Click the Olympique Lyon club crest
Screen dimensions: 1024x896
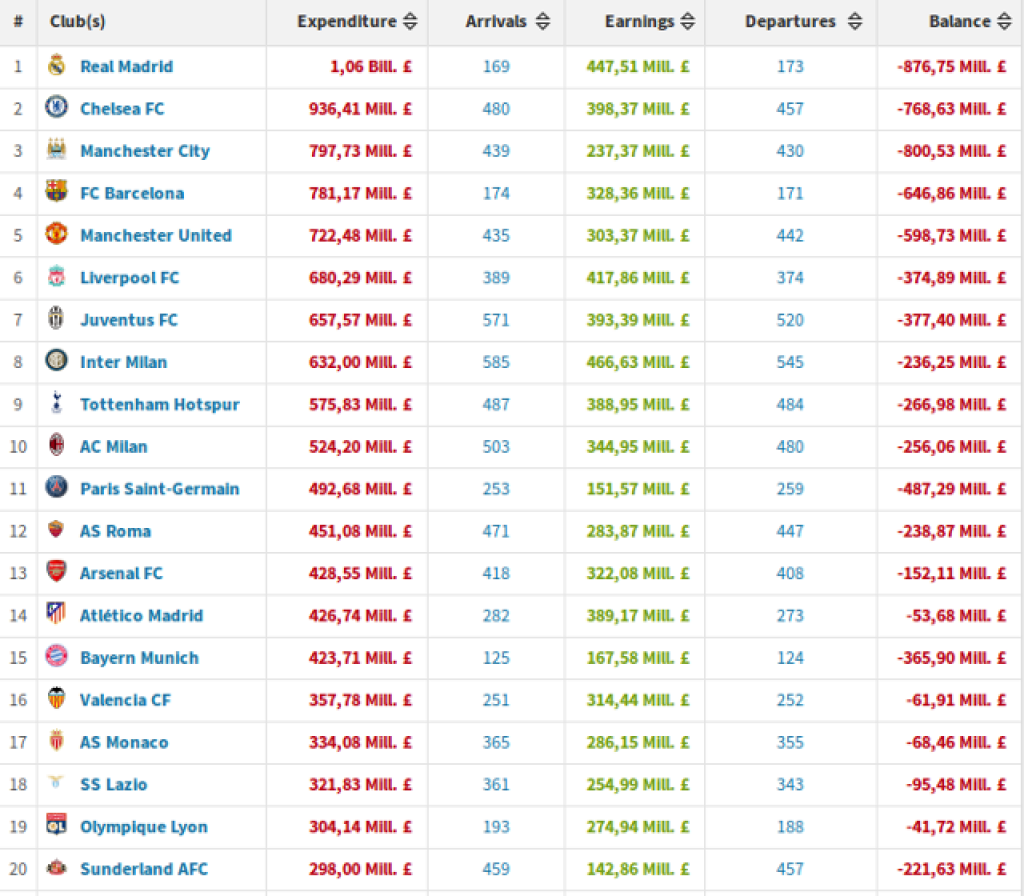pyautogui.click(x=57, y=825)
